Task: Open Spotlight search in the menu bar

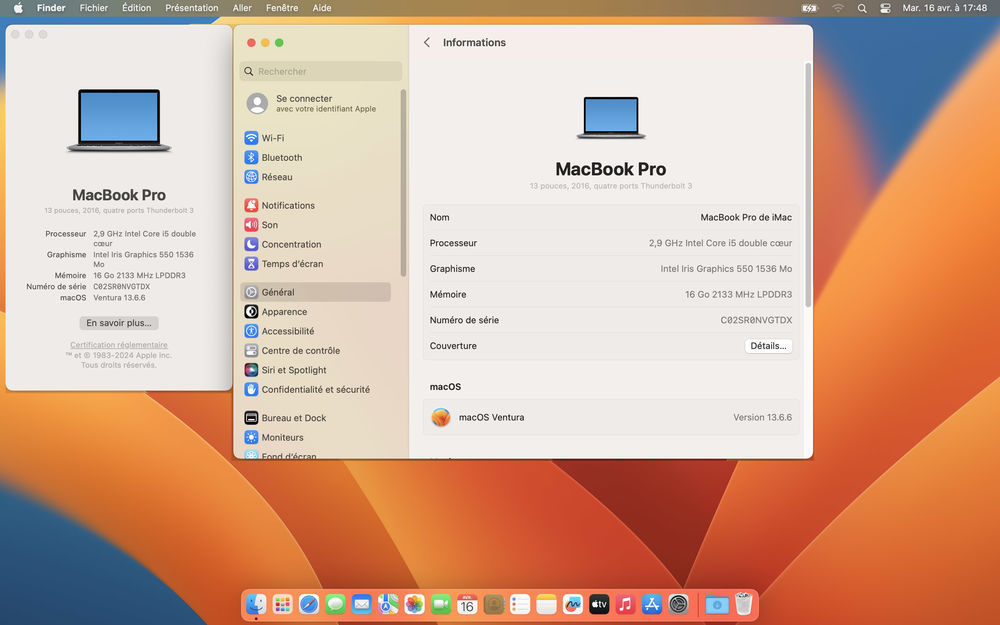Action: (862, 8)
